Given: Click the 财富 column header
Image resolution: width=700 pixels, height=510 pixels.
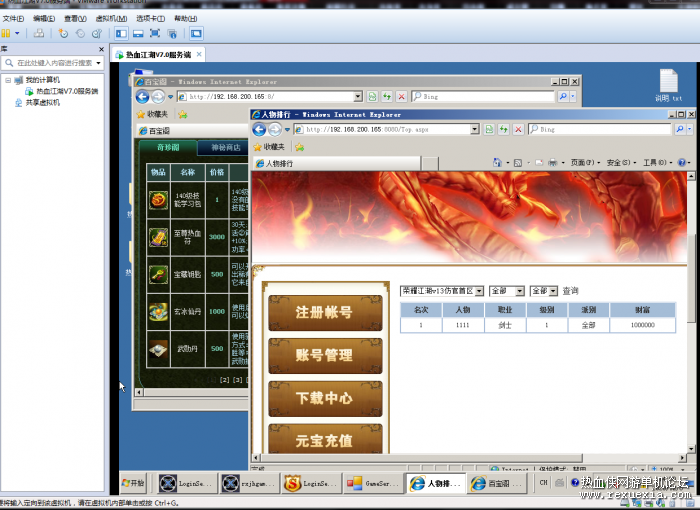Looking at the screenshot, I should point(642,310).
